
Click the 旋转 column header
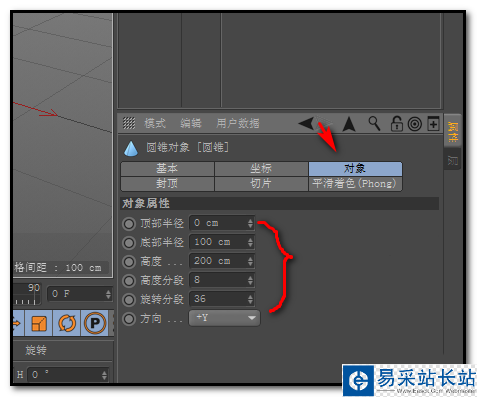tap(36, 350)
